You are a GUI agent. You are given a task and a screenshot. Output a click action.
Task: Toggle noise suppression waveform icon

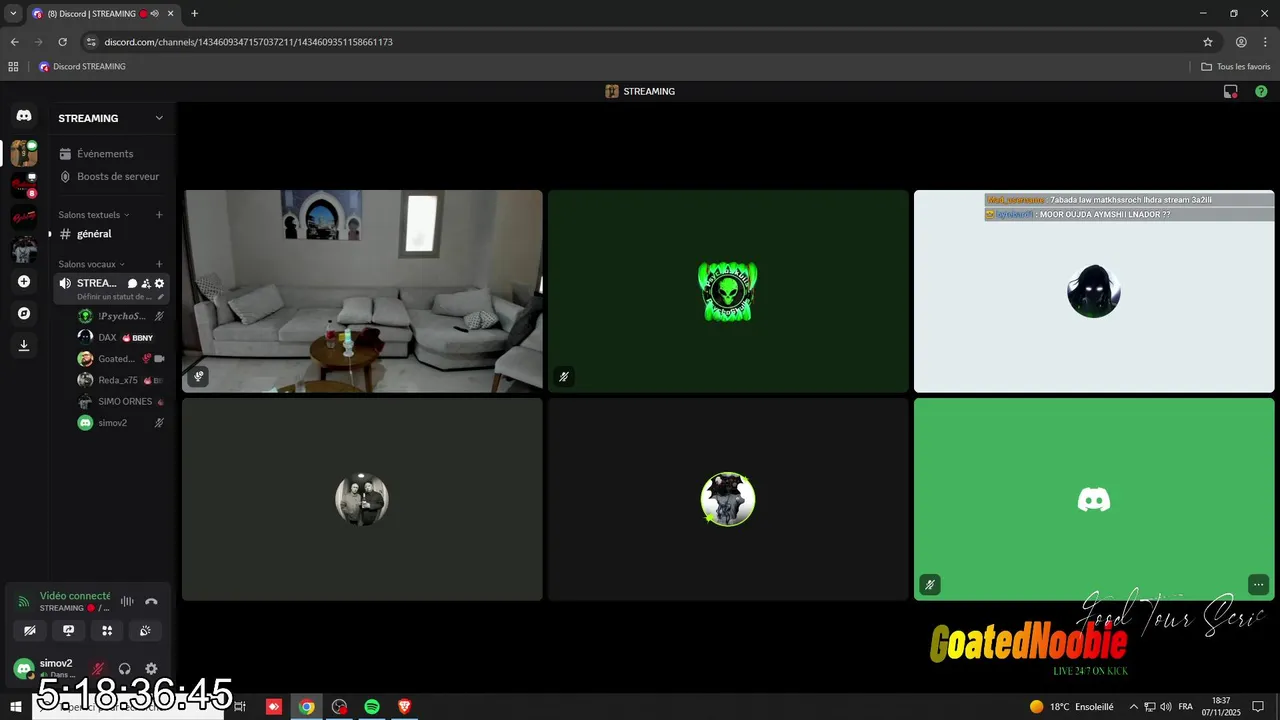pyautogui.click(x=127, y=602)
